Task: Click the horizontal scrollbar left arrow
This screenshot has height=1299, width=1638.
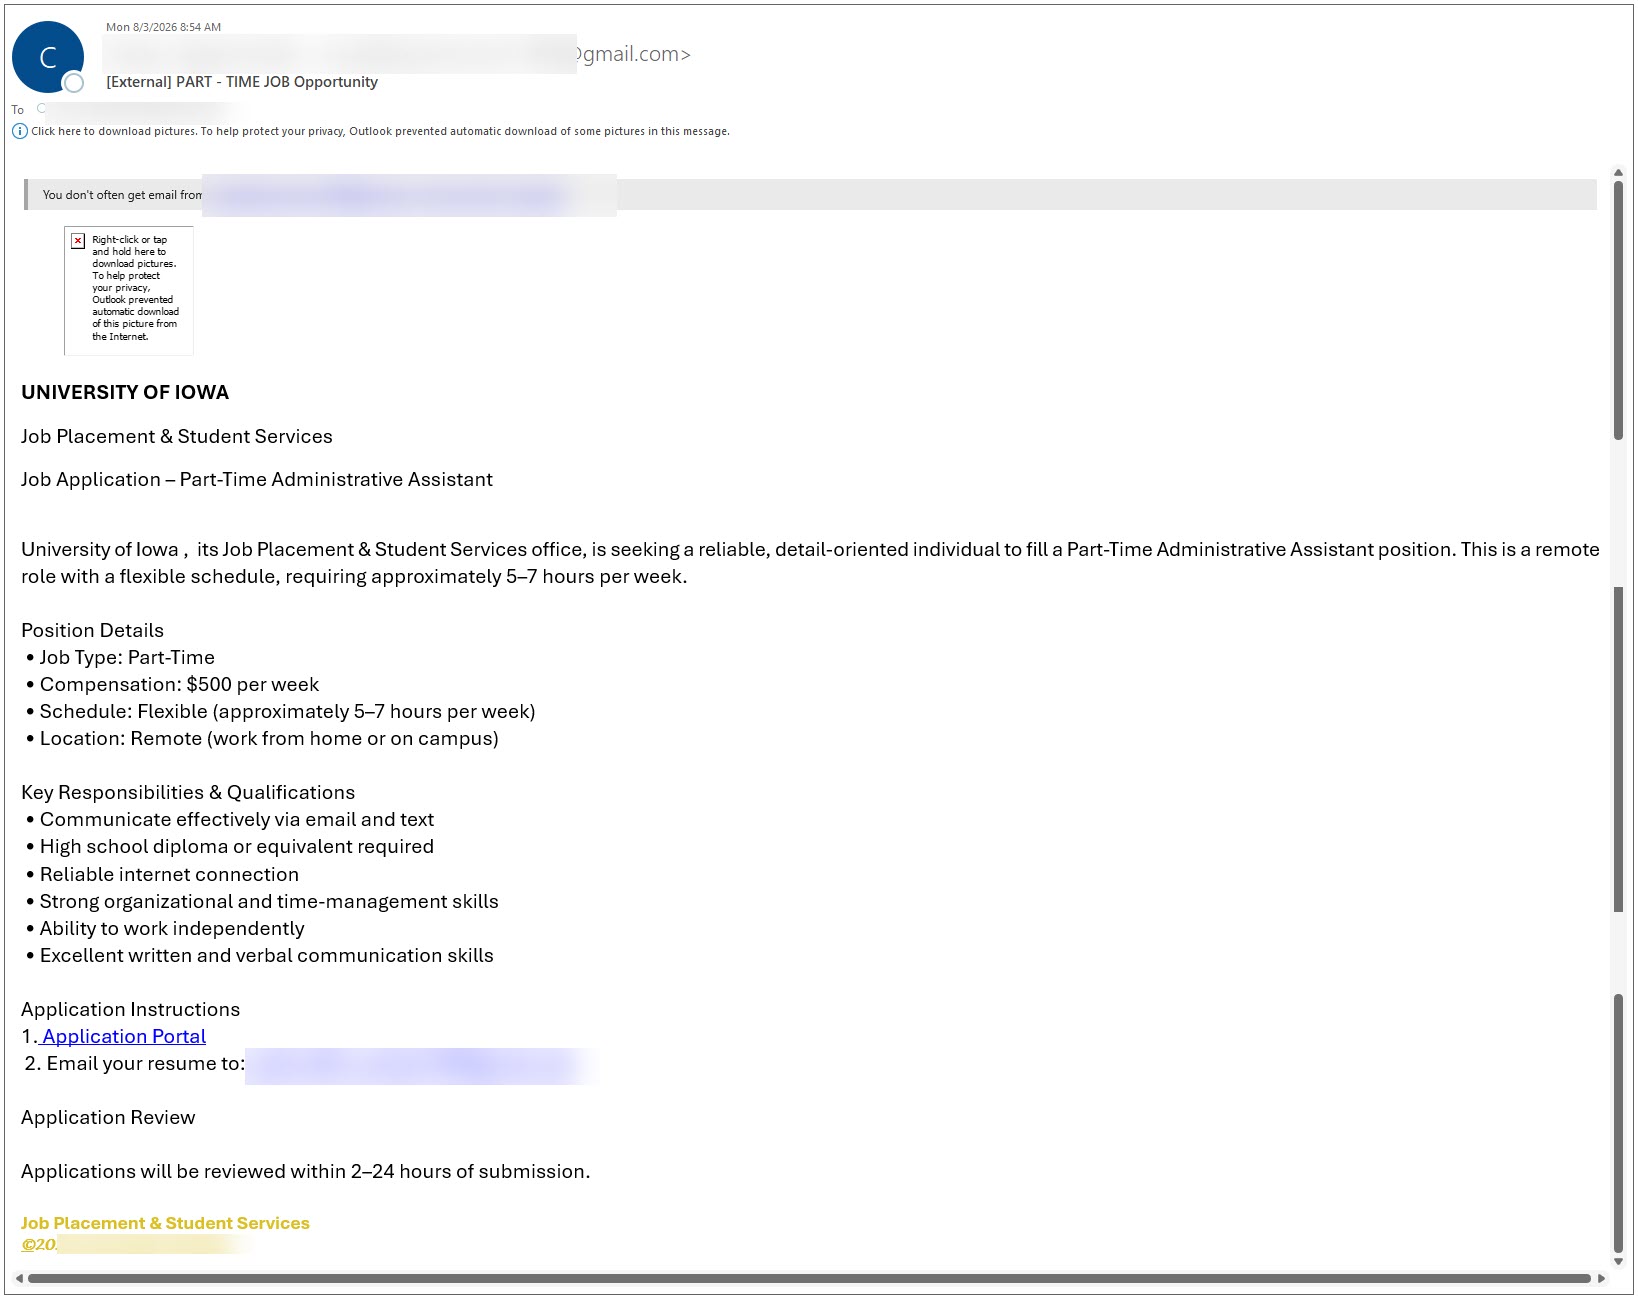Action: point(20,1278)
